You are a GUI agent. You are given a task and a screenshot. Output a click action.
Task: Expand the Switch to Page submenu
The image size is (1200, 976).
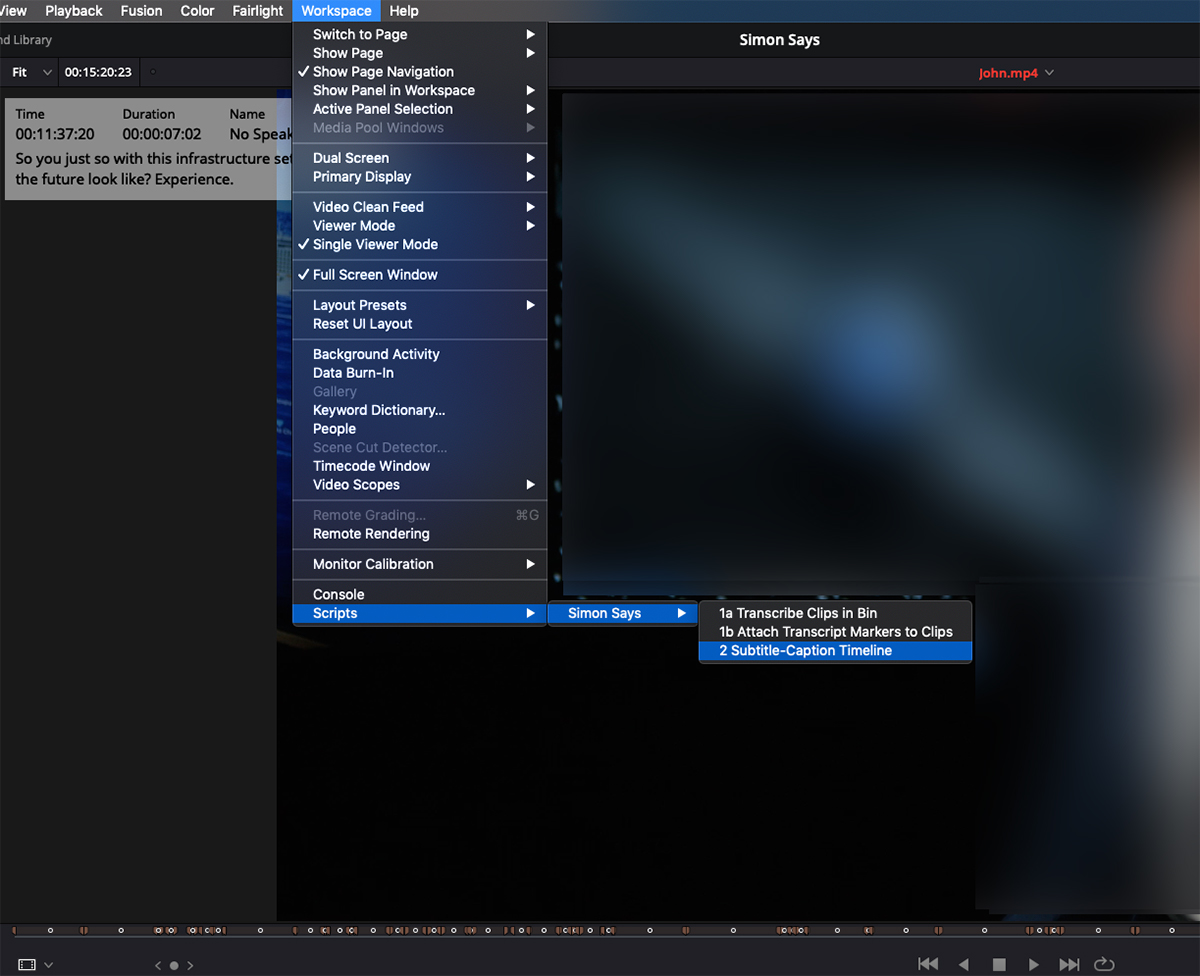pyautogui.click(x=420, y=34)
